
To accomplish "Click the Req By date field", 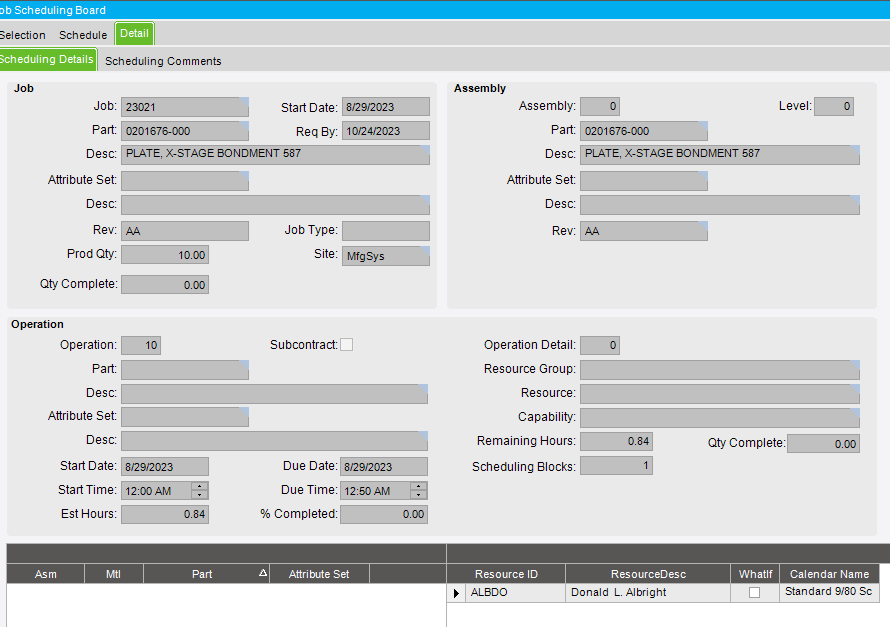I will 385,131.
